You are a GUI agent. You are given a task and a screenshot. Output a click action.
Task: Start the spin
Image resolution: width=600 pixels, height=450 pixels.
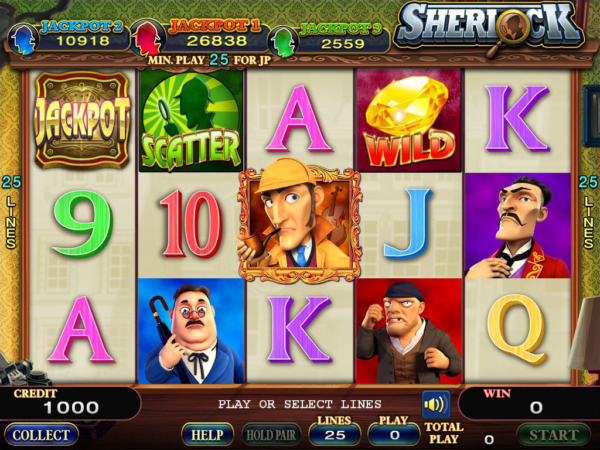tap(553, 435)
